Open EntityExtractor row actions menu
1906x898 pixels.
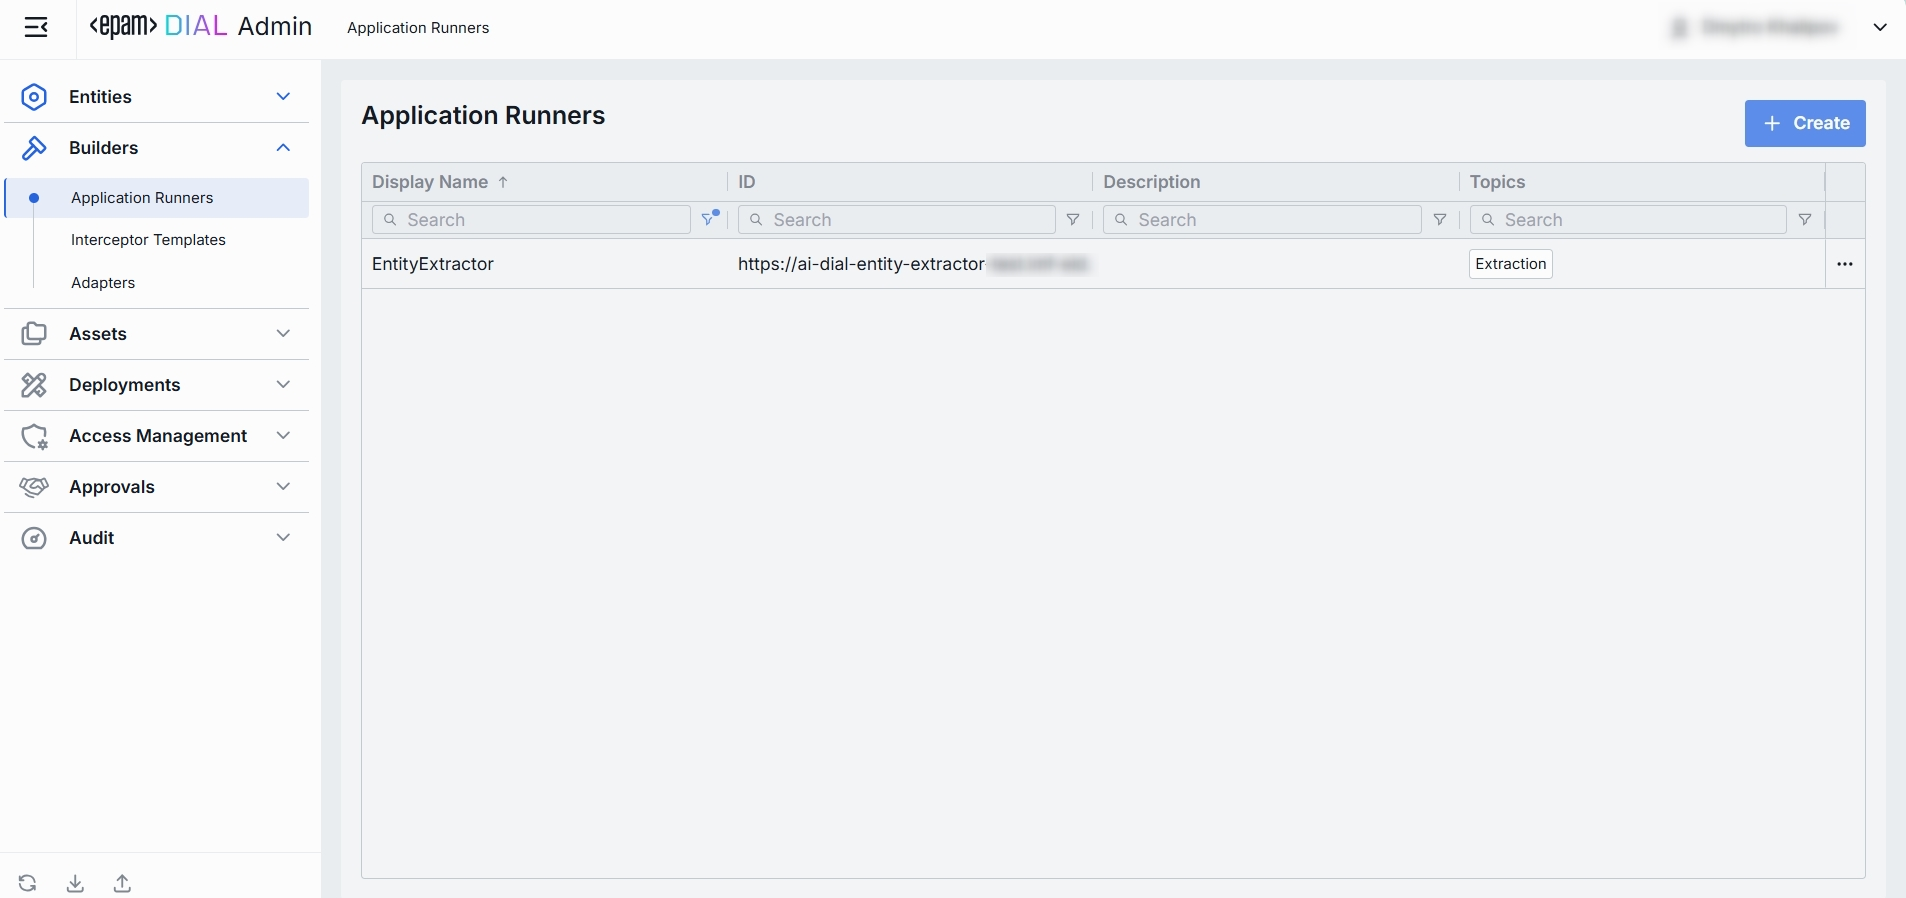(x=1845, y=264)
